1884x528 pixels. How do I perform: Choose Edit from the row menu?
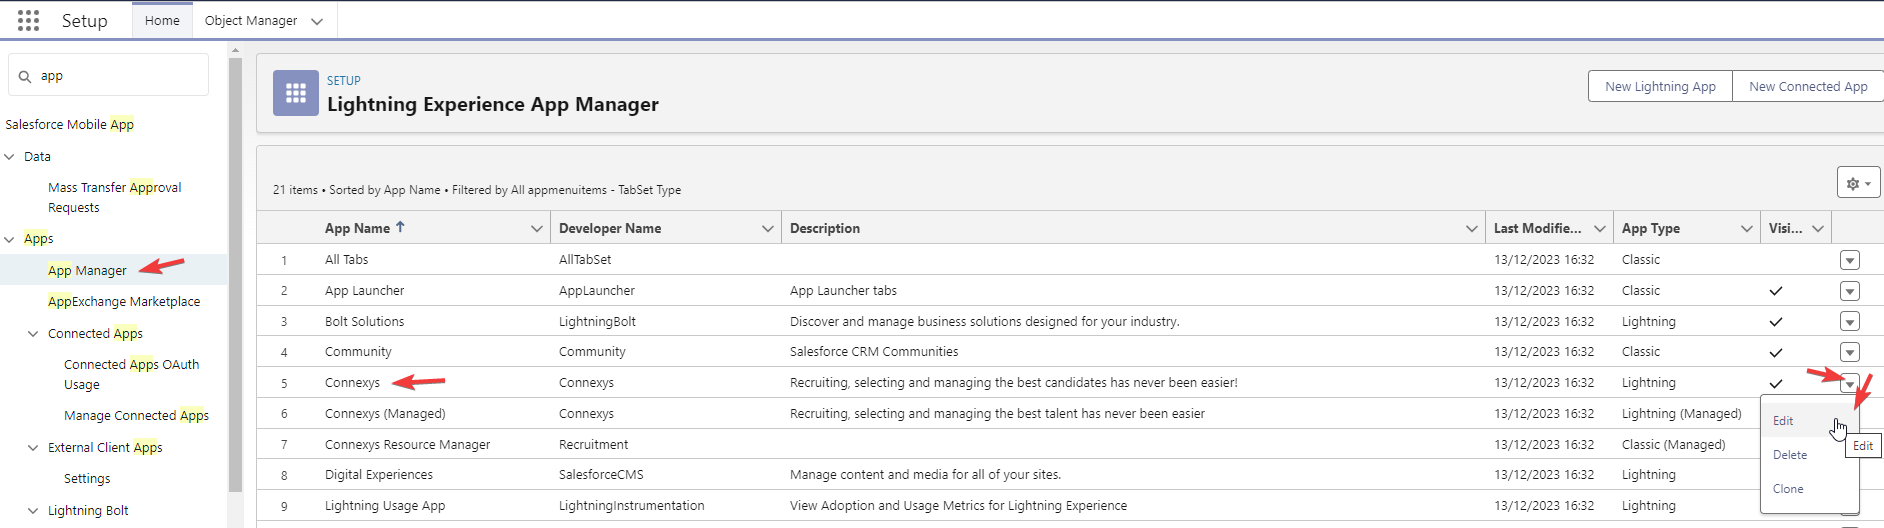pos(1783,421)
